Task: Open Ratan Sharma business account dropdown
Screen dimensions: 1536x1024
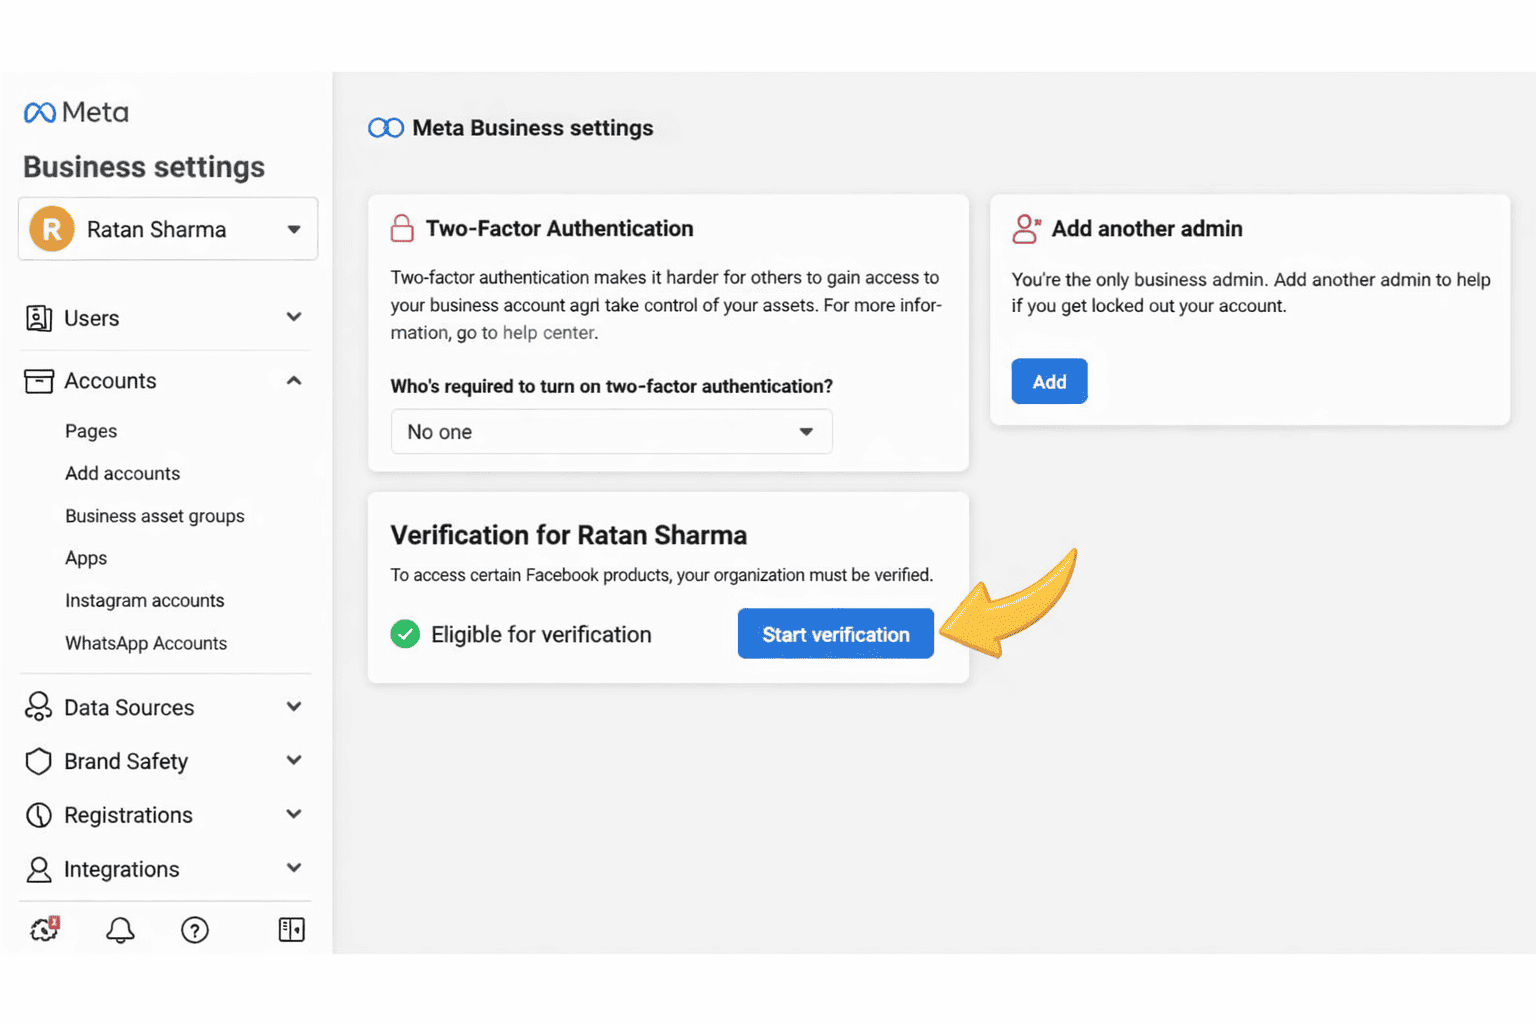Action: coord(168,229)
